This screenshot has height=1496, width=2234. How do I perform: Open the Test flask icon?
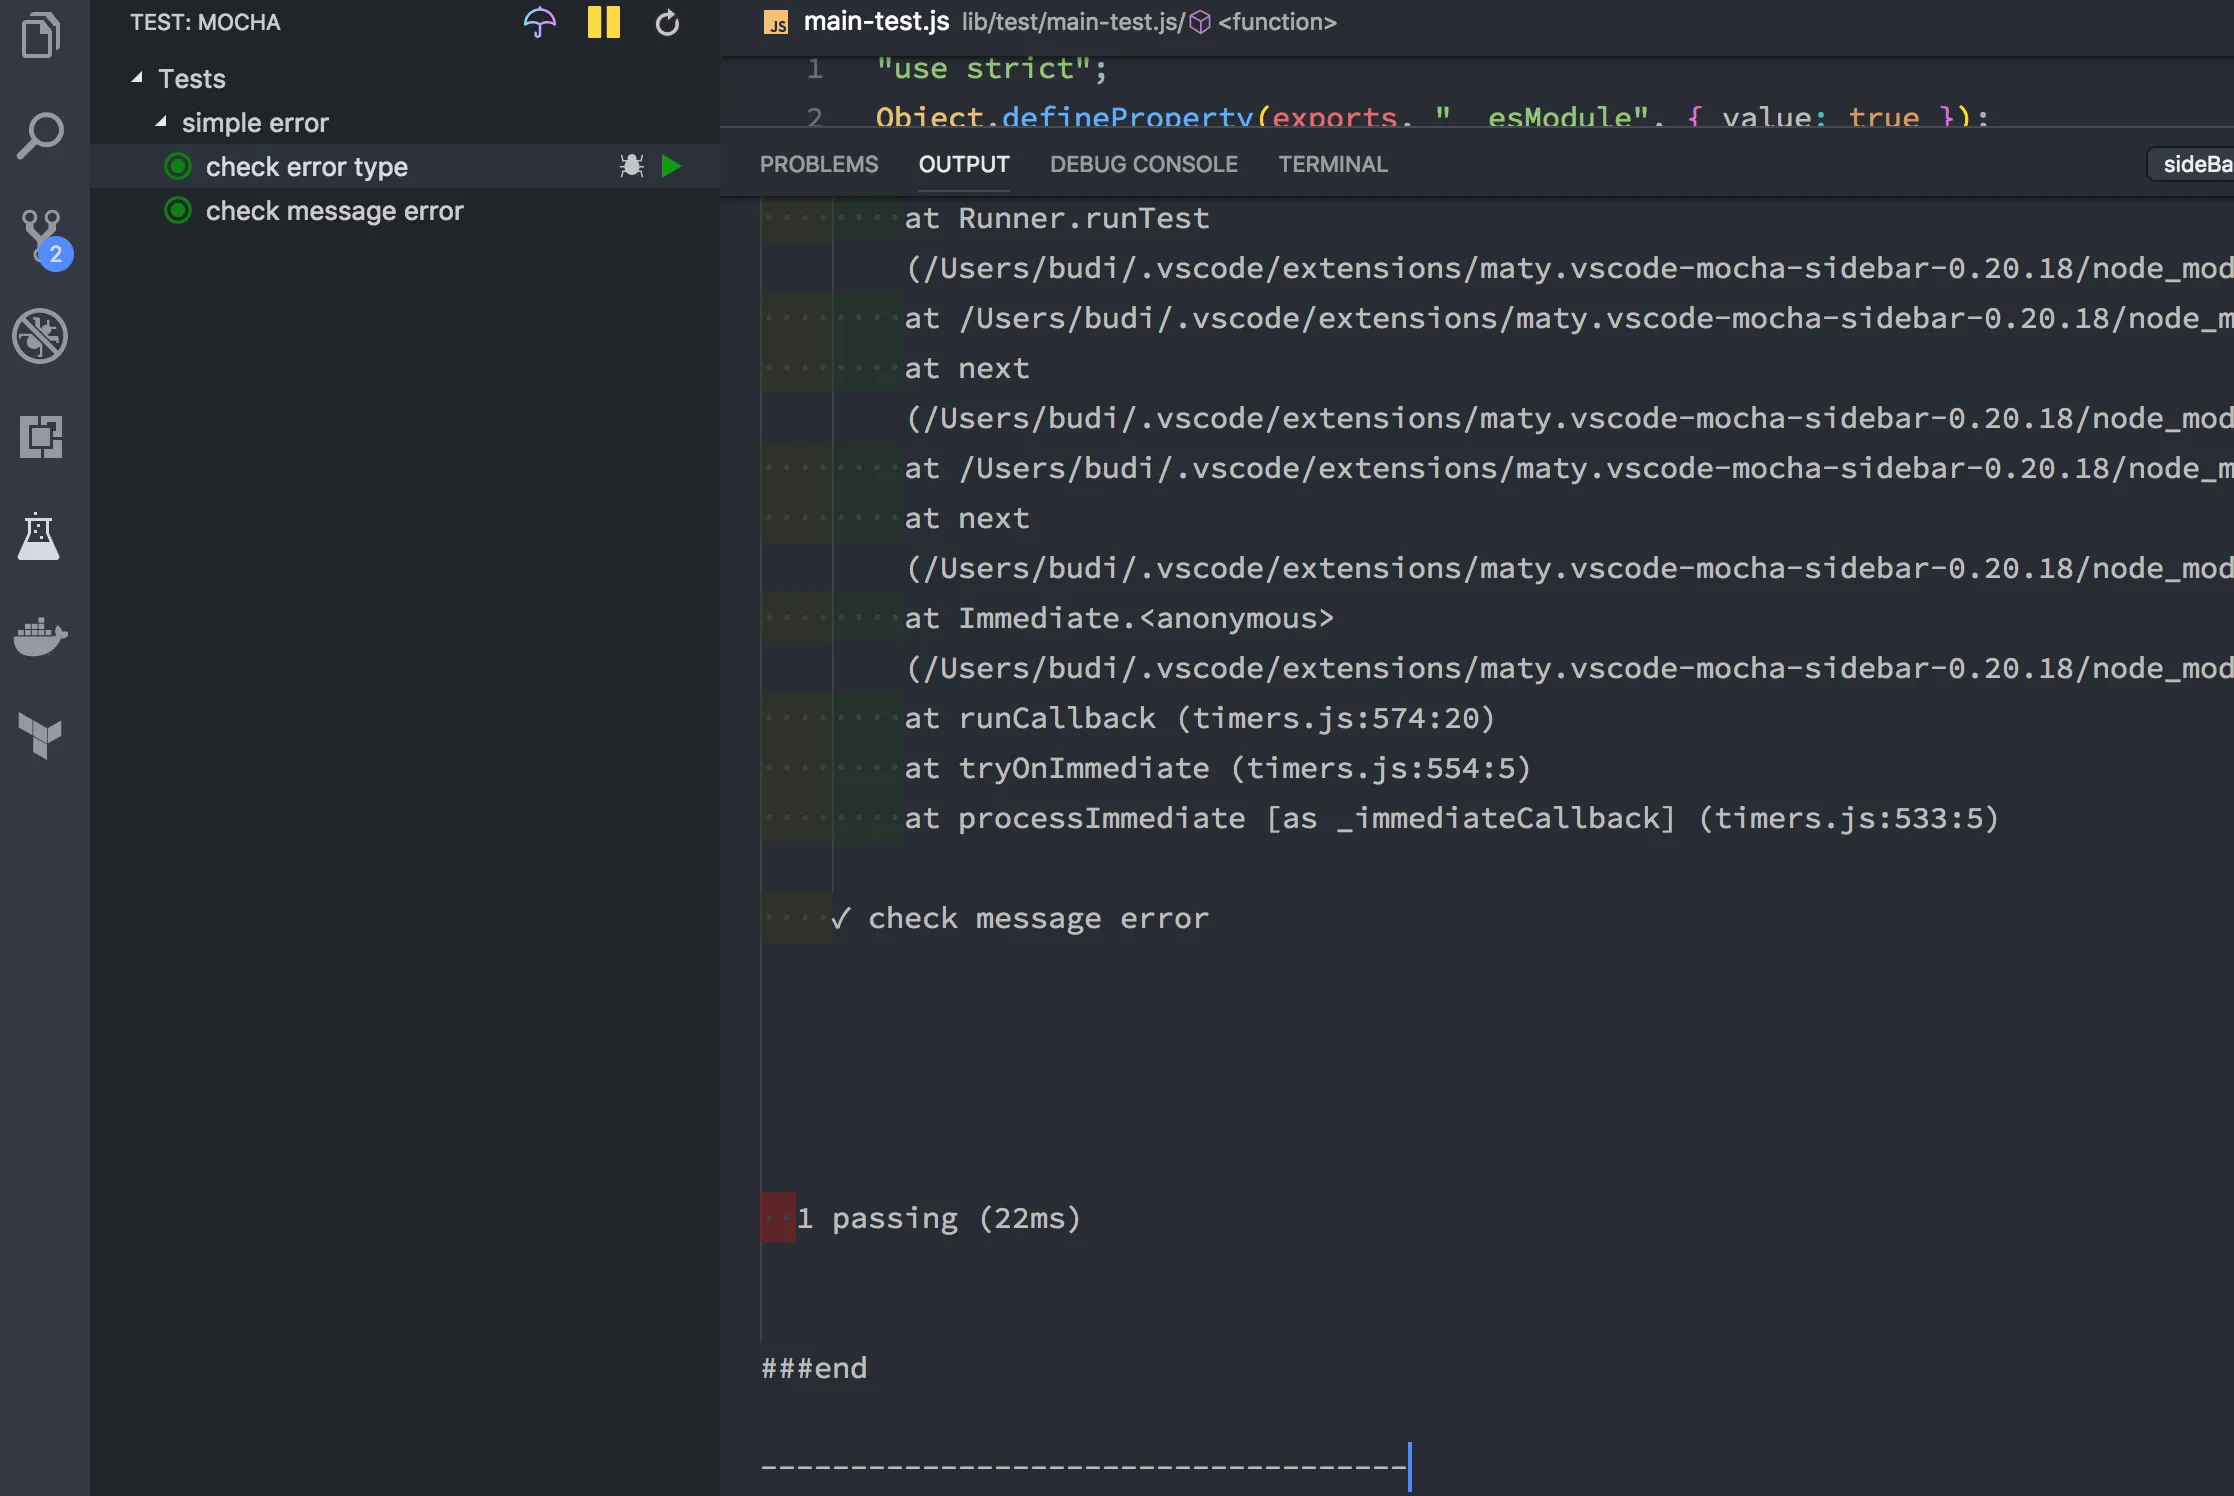click(x=40, y=537)
